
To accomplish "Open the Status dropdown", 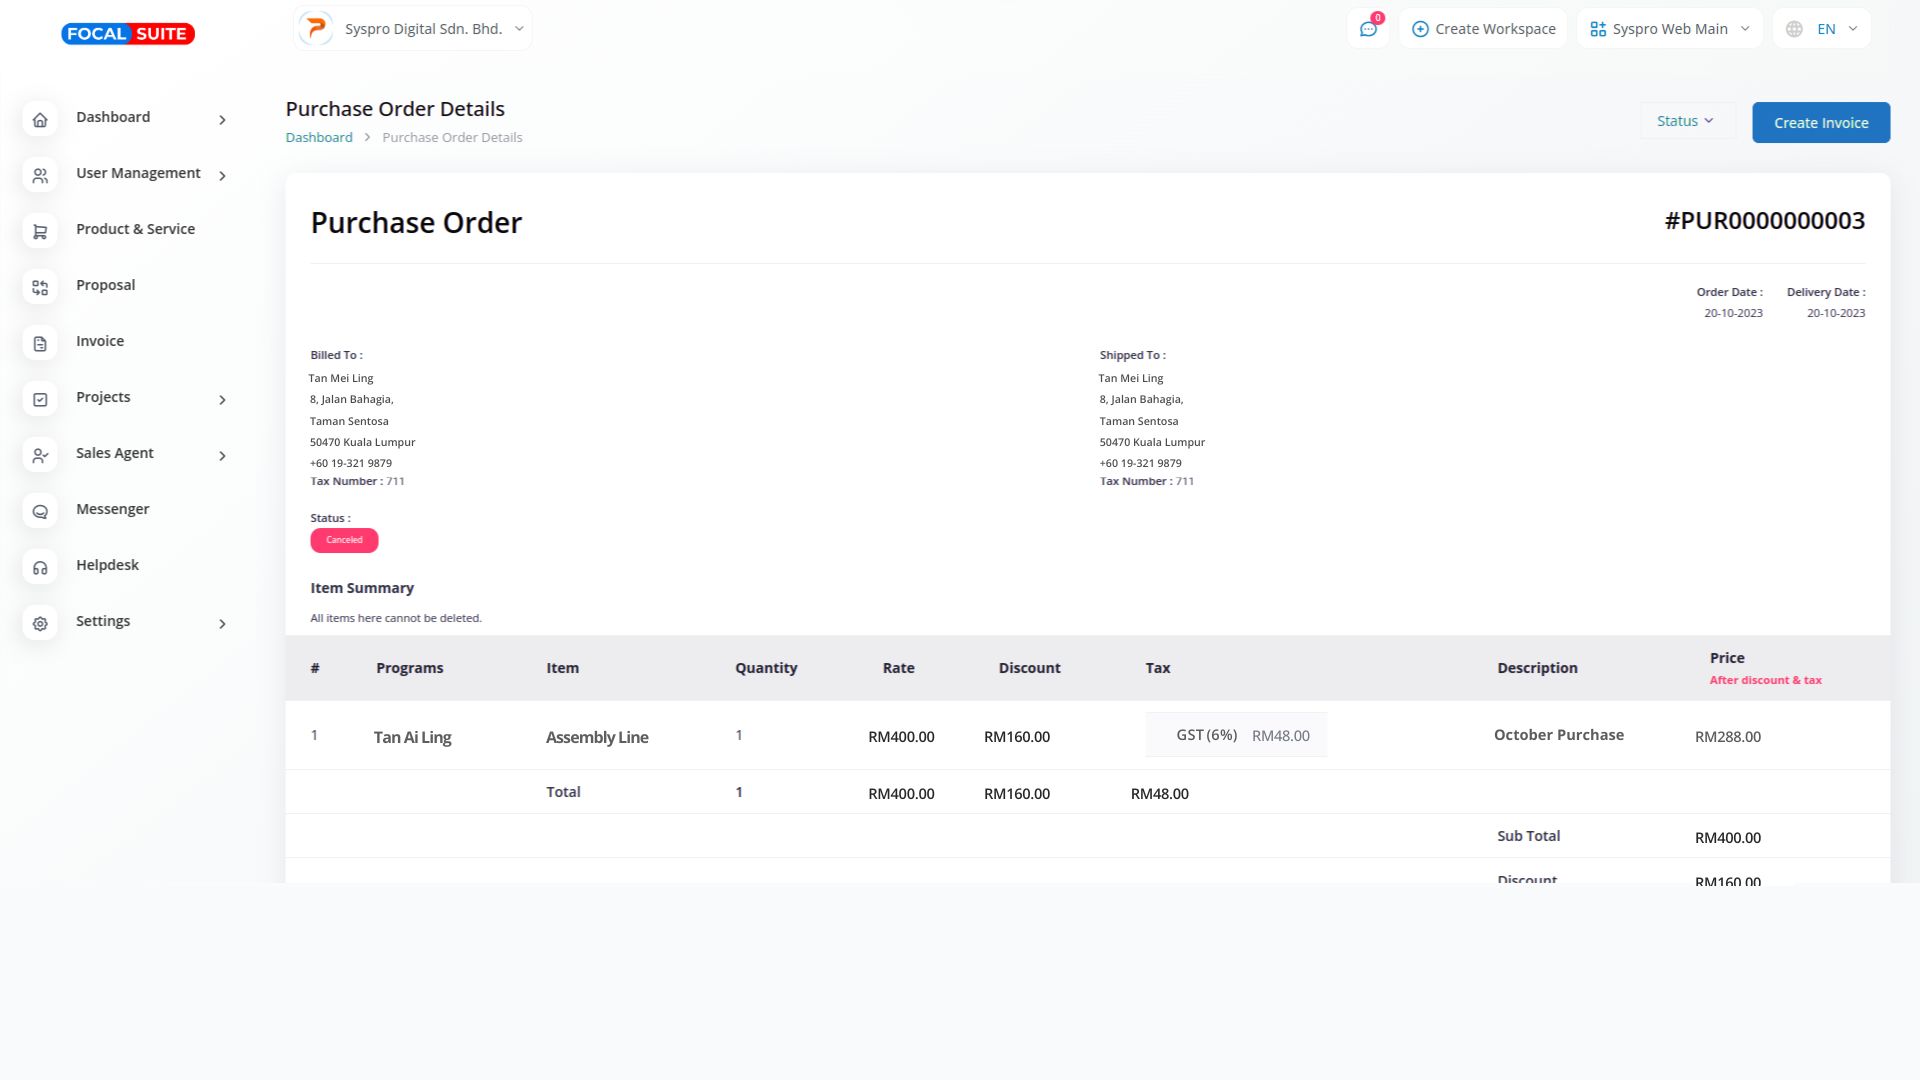I will pyautogui.click(x=1685, y=121).
